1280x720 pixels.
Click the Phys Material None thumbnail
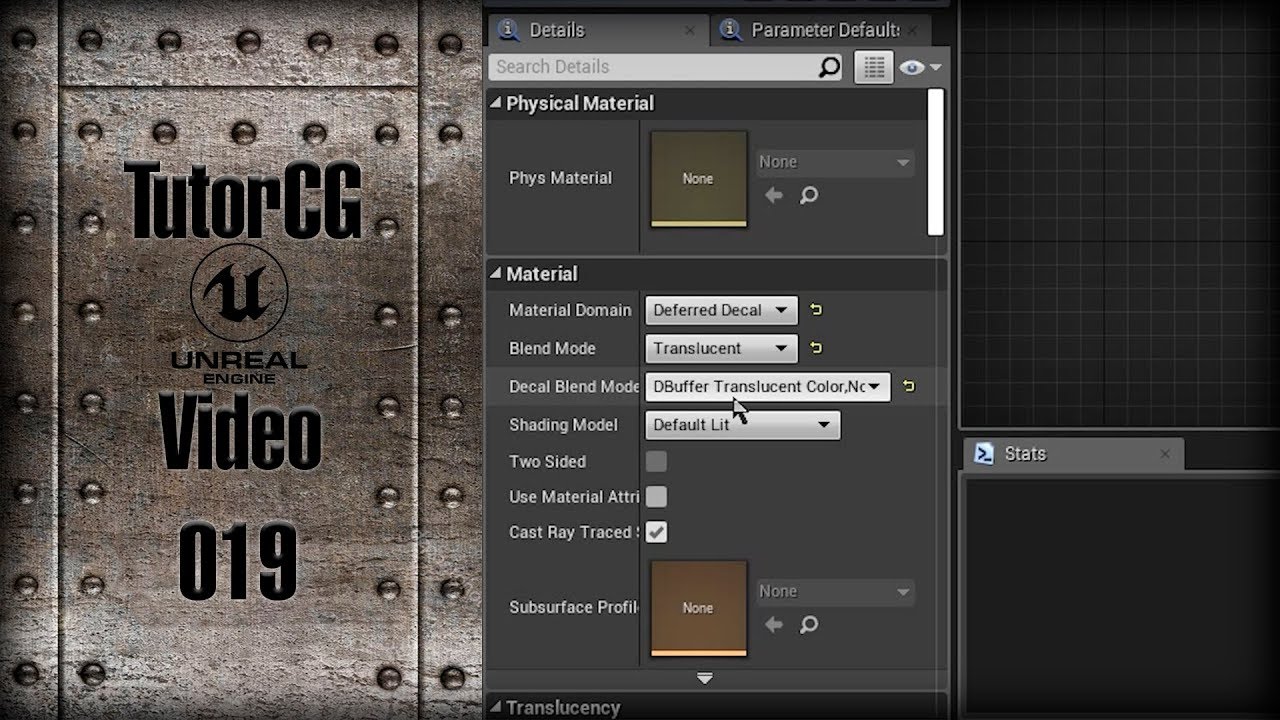pyautogui.click(x=698, y=179)
